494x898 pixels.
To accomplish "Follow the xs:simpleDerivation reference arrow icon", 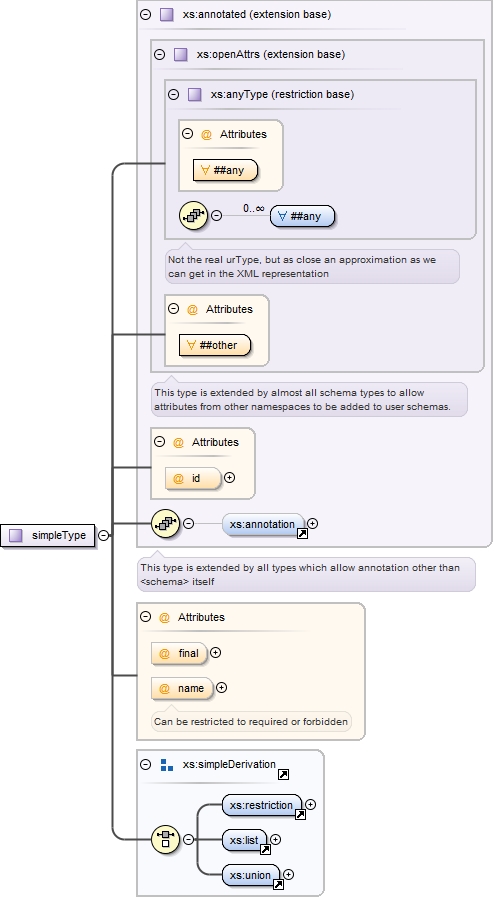I will tap(283, 774).
